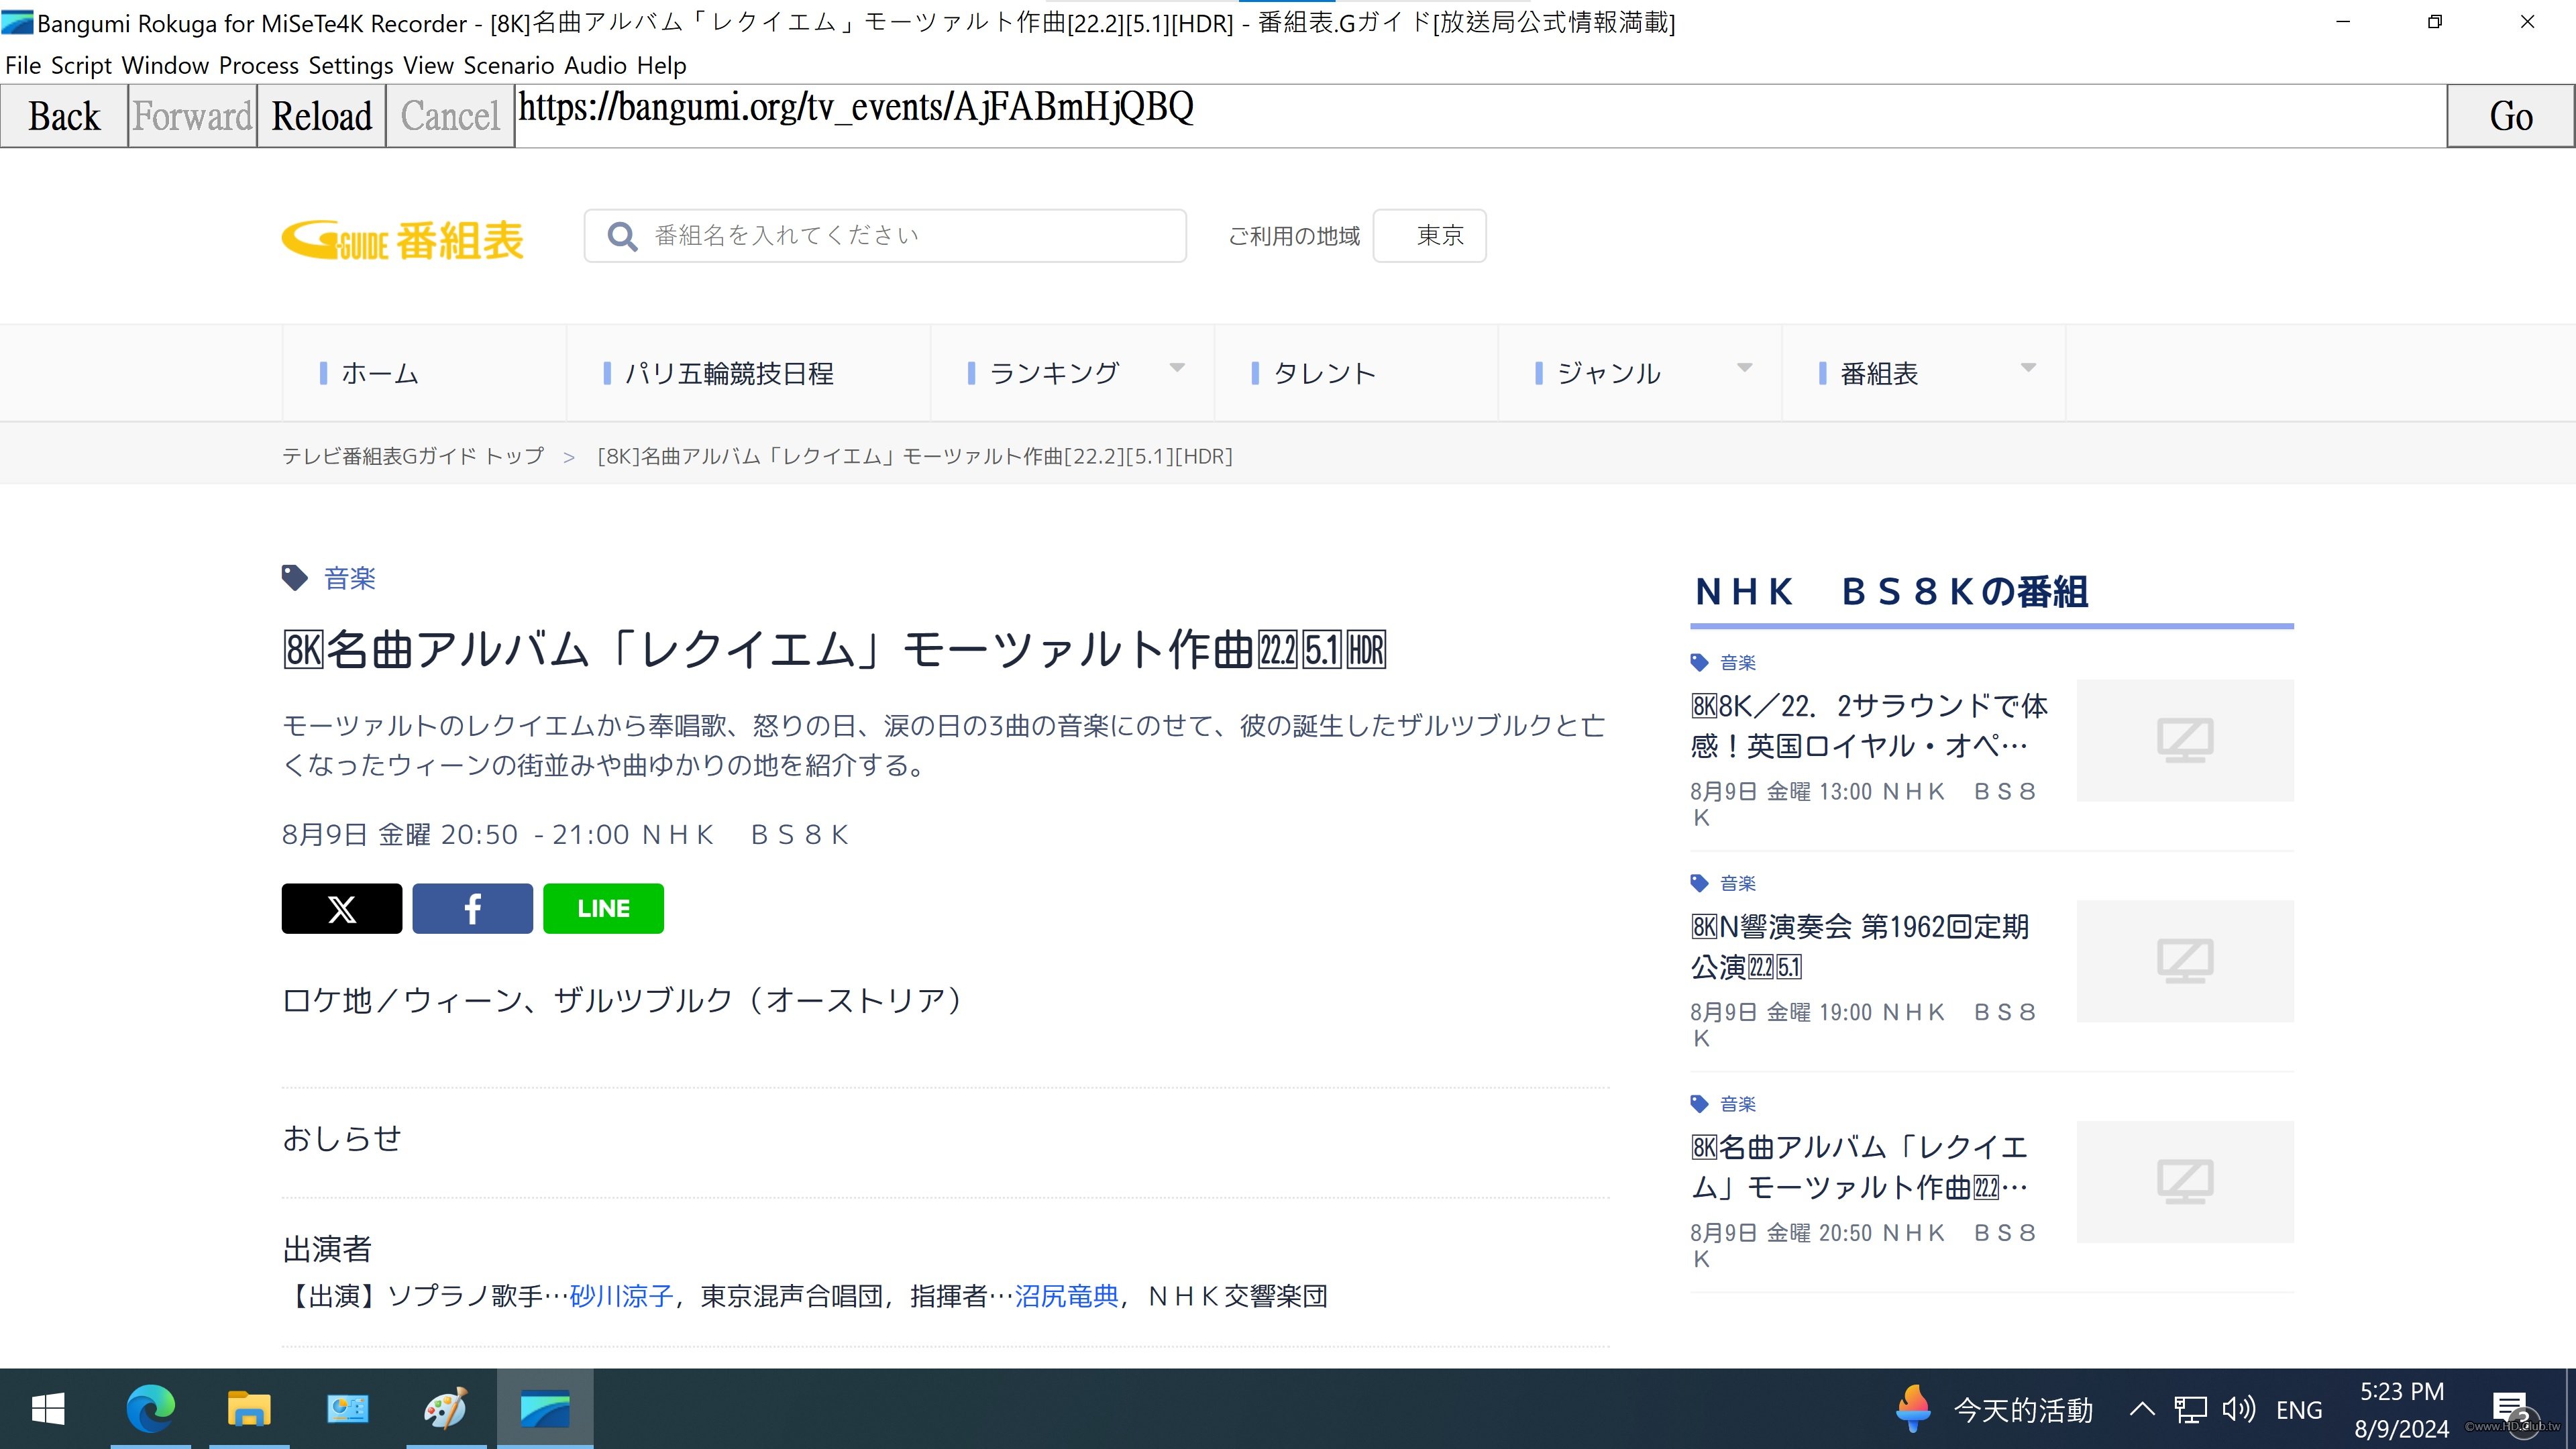The image size is (2576, 1449).
Task: Expand the ジャンル dropdown menu
Action: tap(1744, 368)
